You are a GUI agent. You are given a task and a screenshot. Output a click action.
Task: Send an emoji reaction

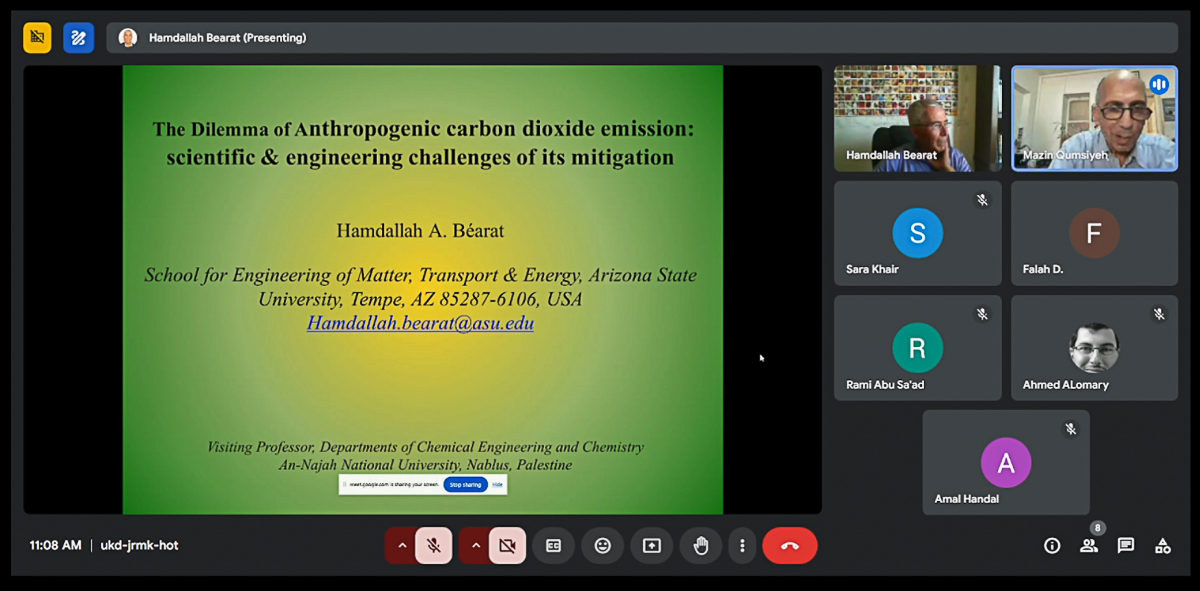(602, 546)
